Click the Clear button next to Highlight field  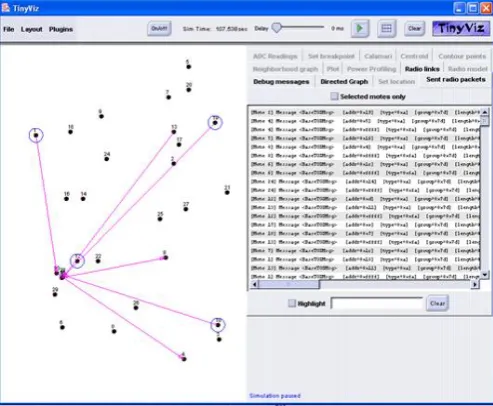tap(437, 303)
